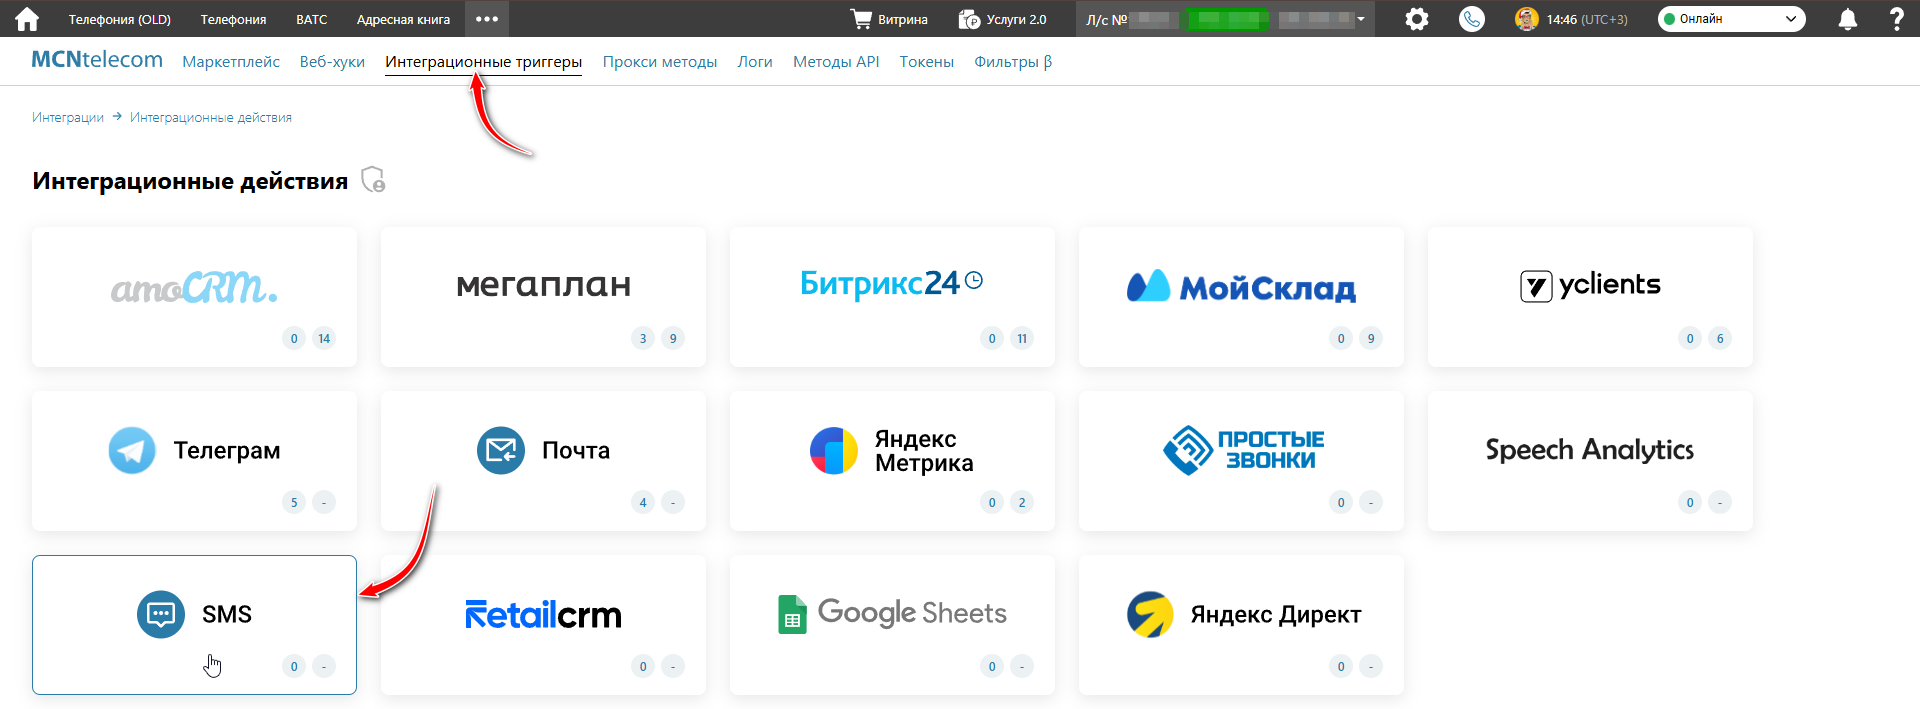Switch to Фильтры β tab
The height and width of the screenshot is (709, 1920).
pos(1013,62)
